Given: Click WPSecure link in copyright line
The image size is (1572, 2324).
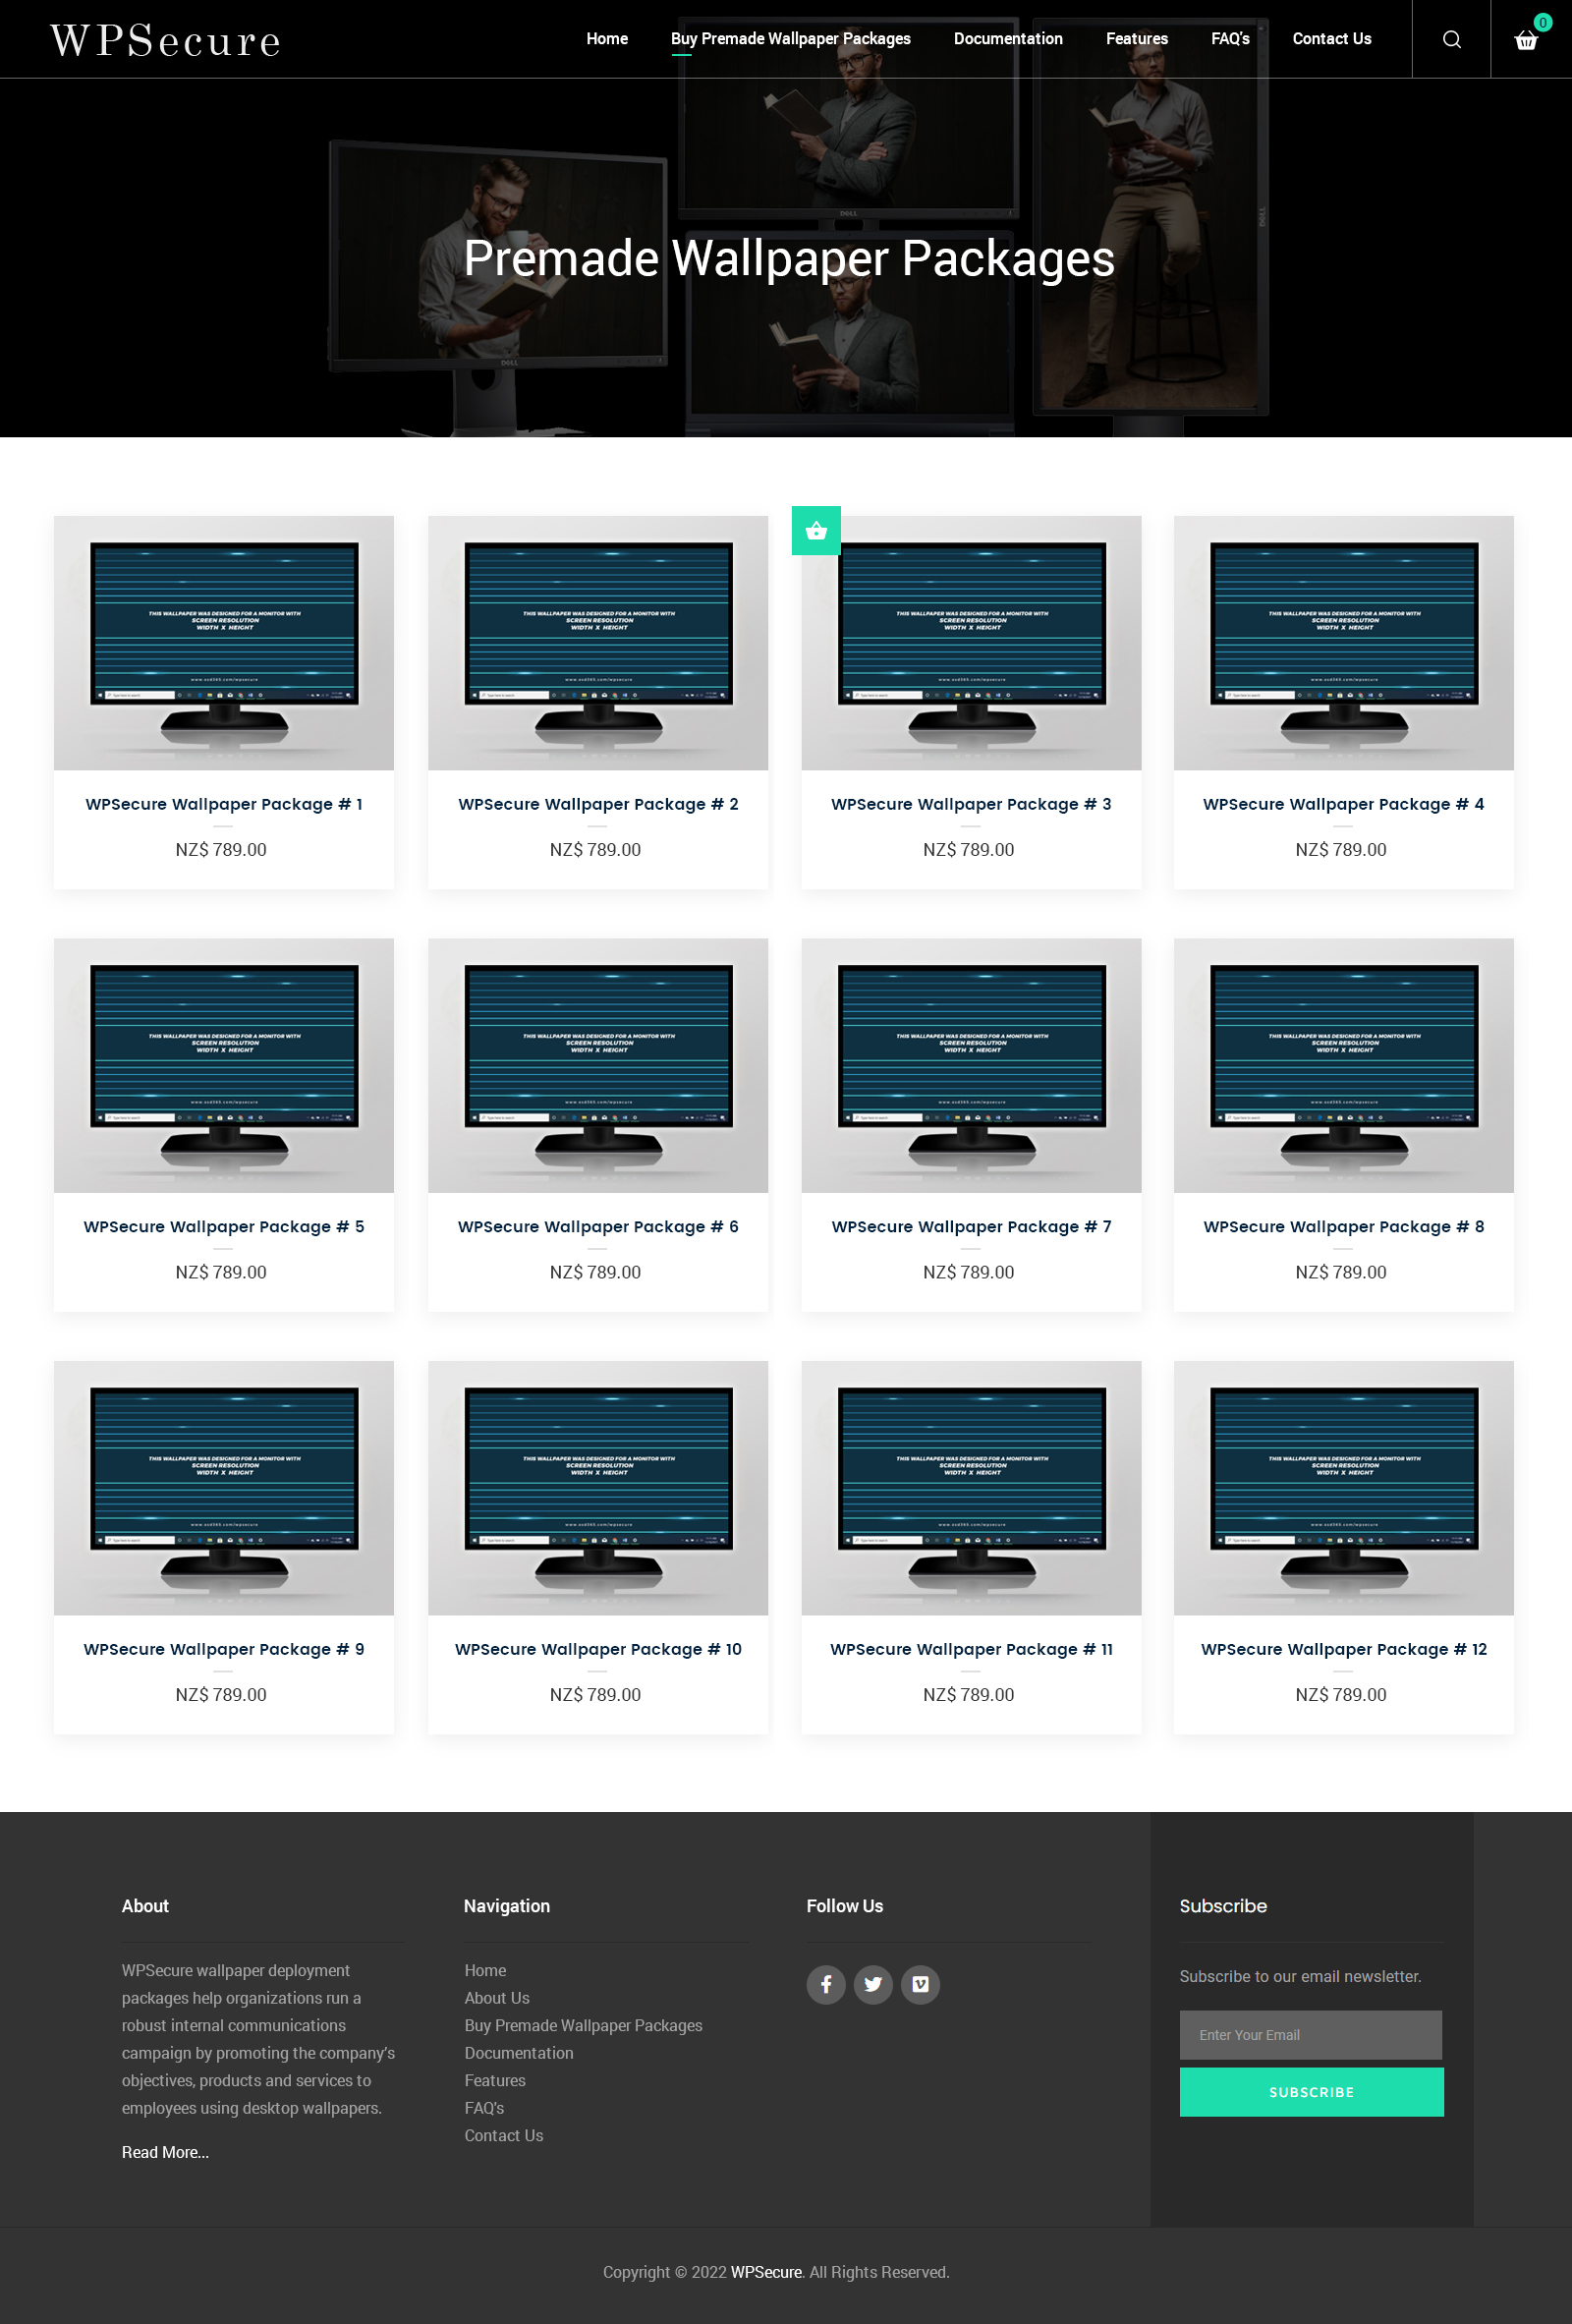Looking at the screenshot, I should (x=766, y=2272).
